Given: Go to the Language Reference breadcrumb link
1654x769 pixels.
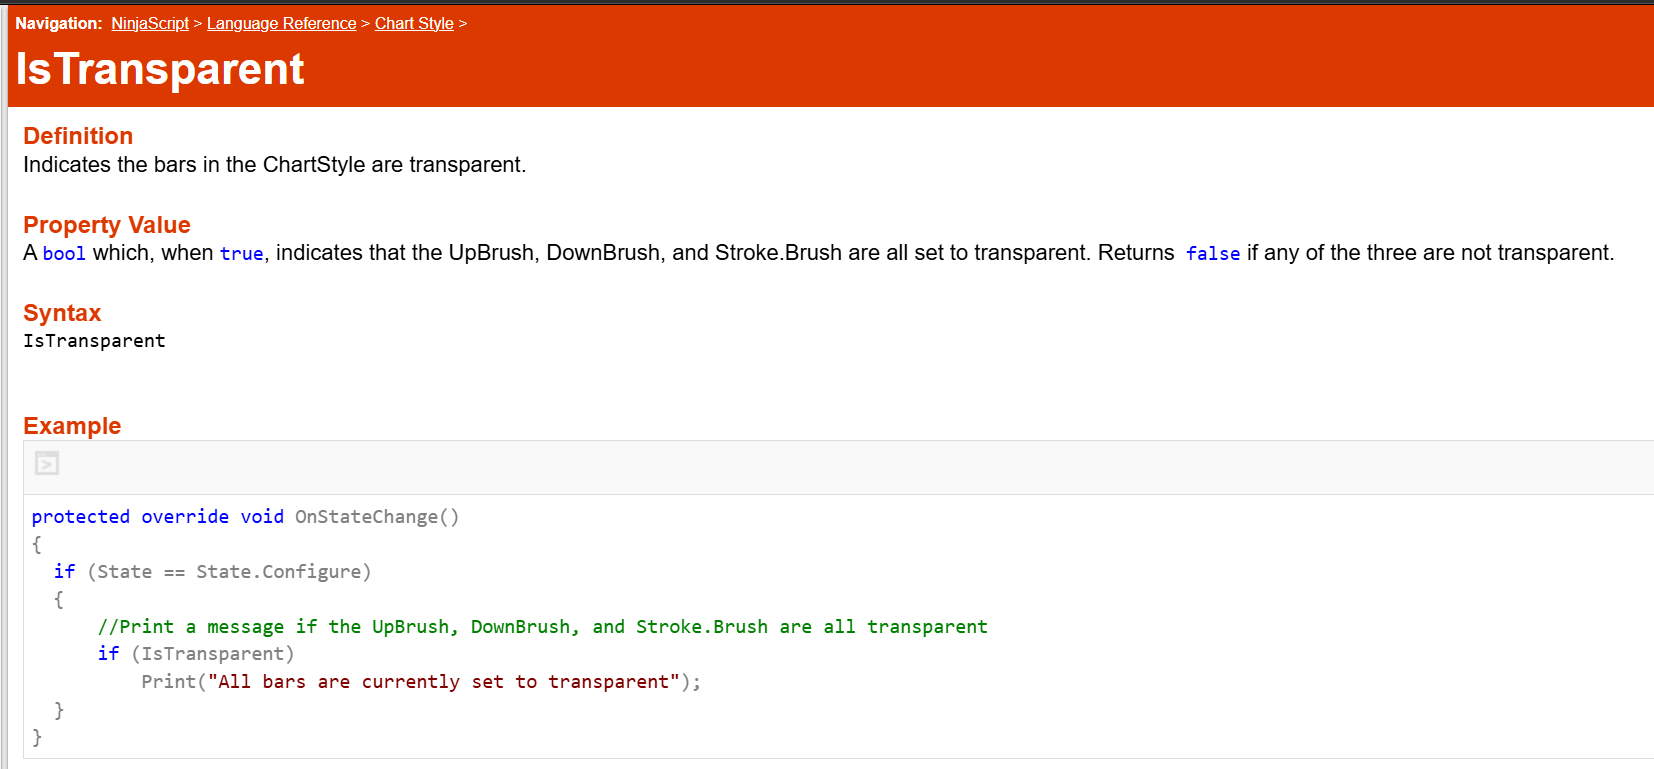Looking at the screenshot, I should [x=281, y=23].
